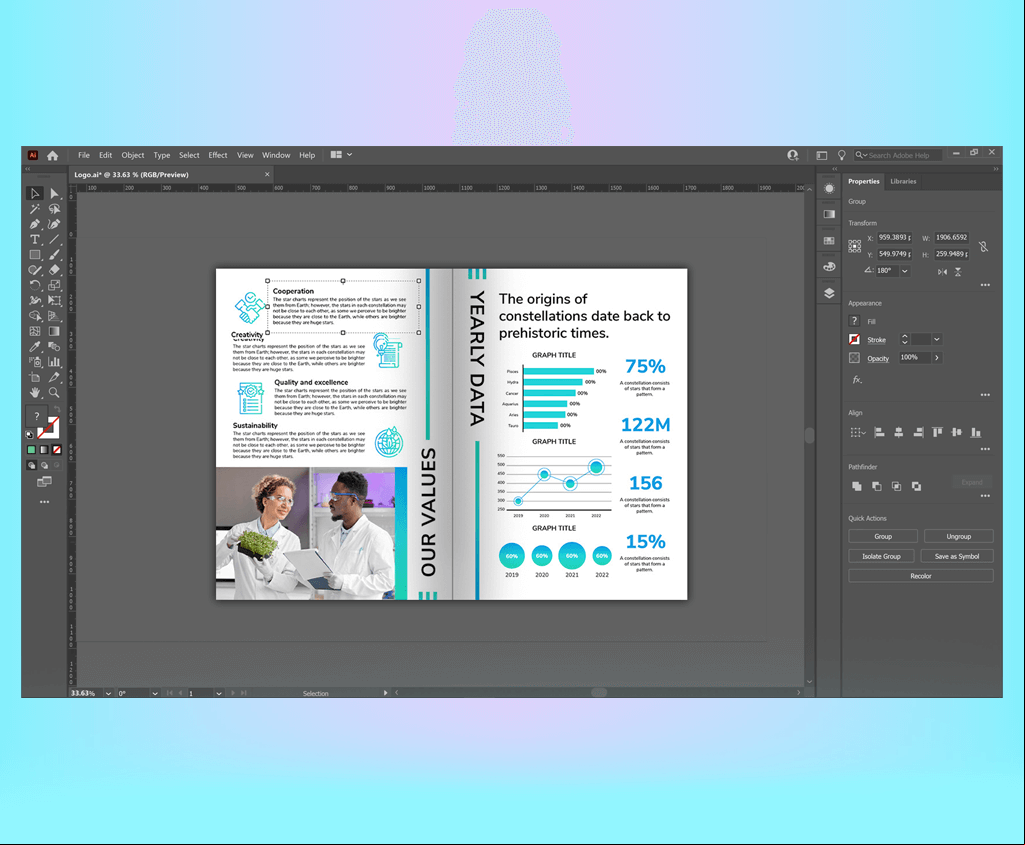Click the Home icon
1025x845 pixels.
click(x=52, y=156)
